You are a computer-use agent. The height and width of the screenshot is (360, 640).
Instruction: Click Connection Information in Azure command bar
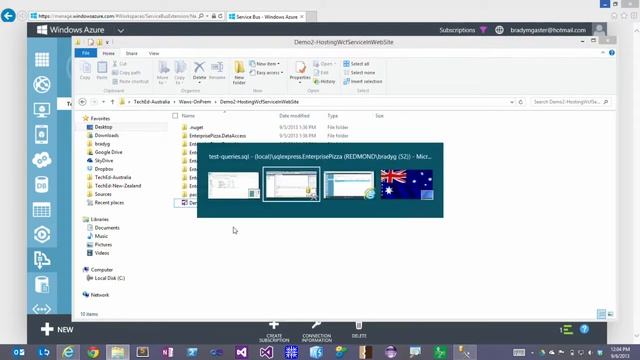click(316, 331)
